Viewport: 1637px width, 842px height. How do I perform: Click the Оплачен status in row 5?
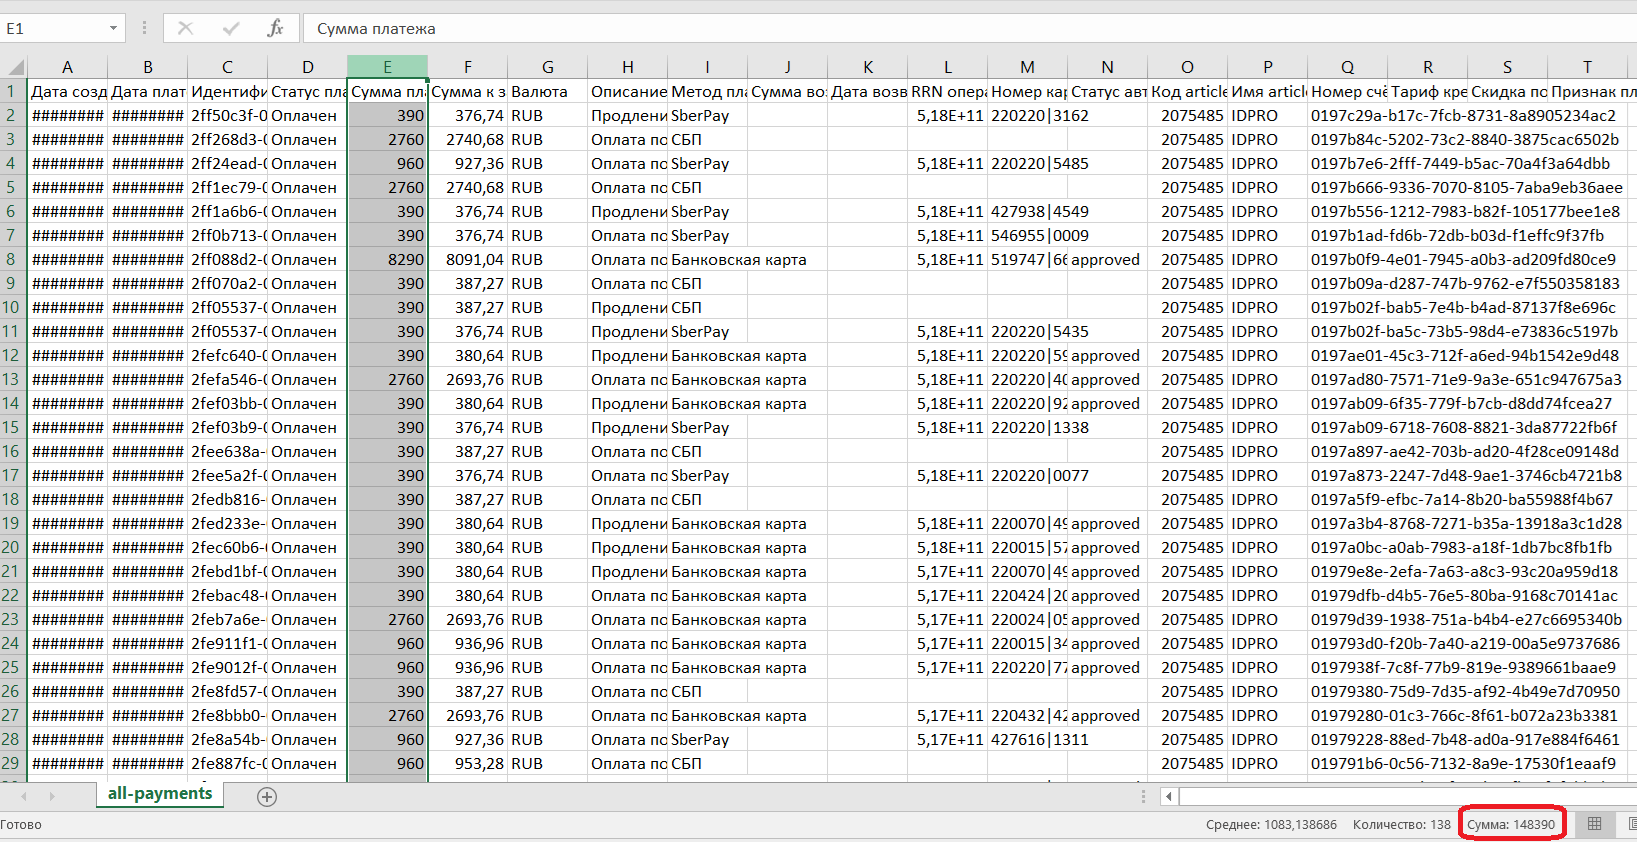(x=307, y=187)
